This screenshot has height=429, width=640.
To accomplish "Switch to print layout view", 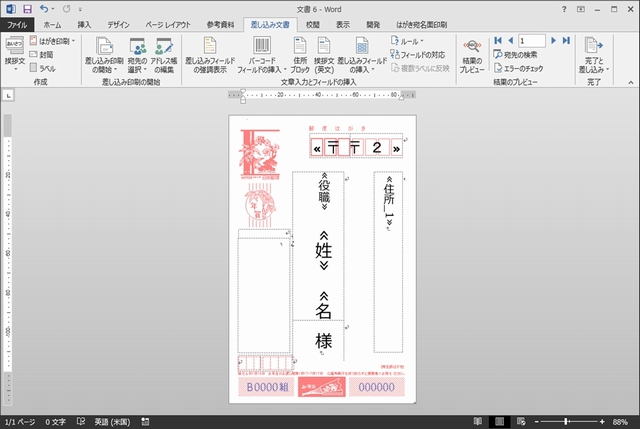I will [x=499, y=421].
